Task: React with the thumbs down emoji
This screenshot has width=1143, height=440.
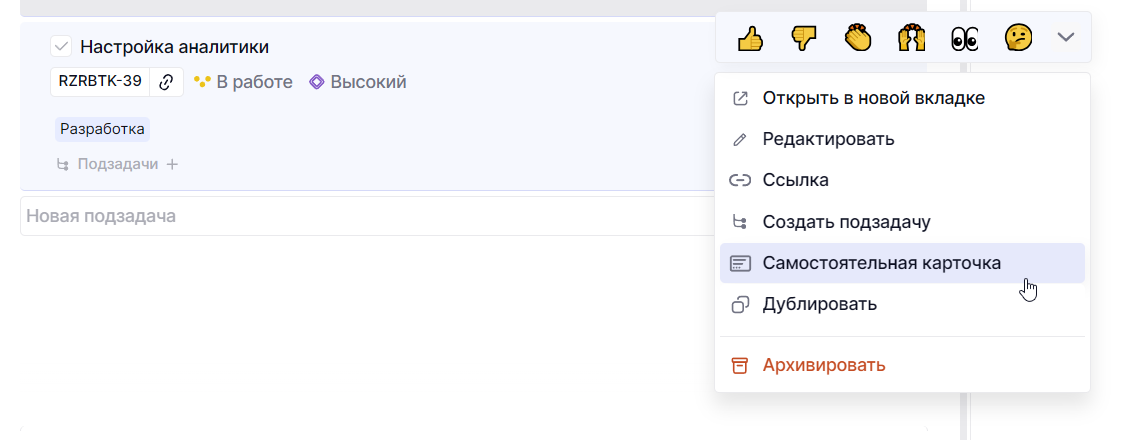Action: (x=804, y=38)
